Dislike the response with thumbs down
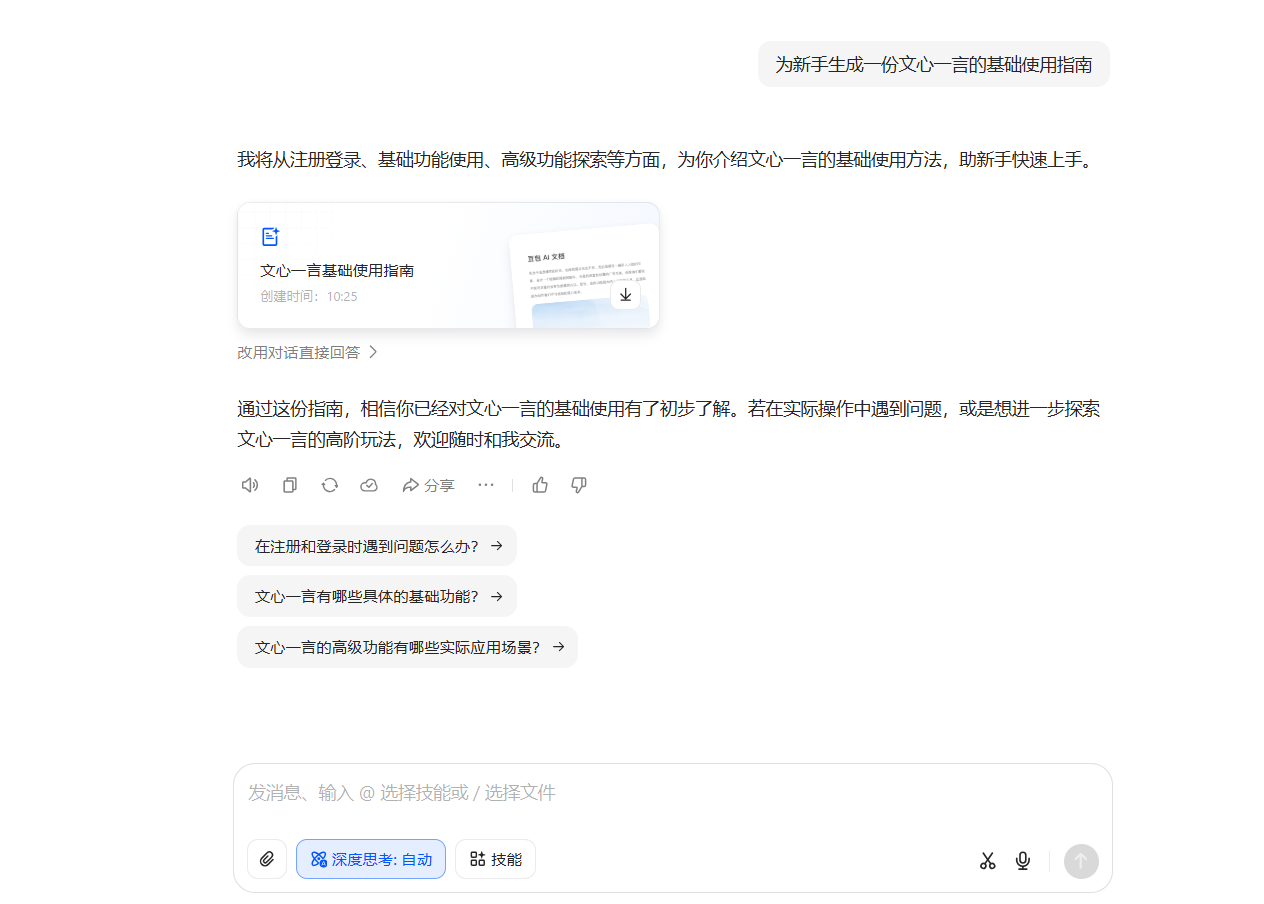This screenshot has height=904, width=1264. tap(579, 485)
